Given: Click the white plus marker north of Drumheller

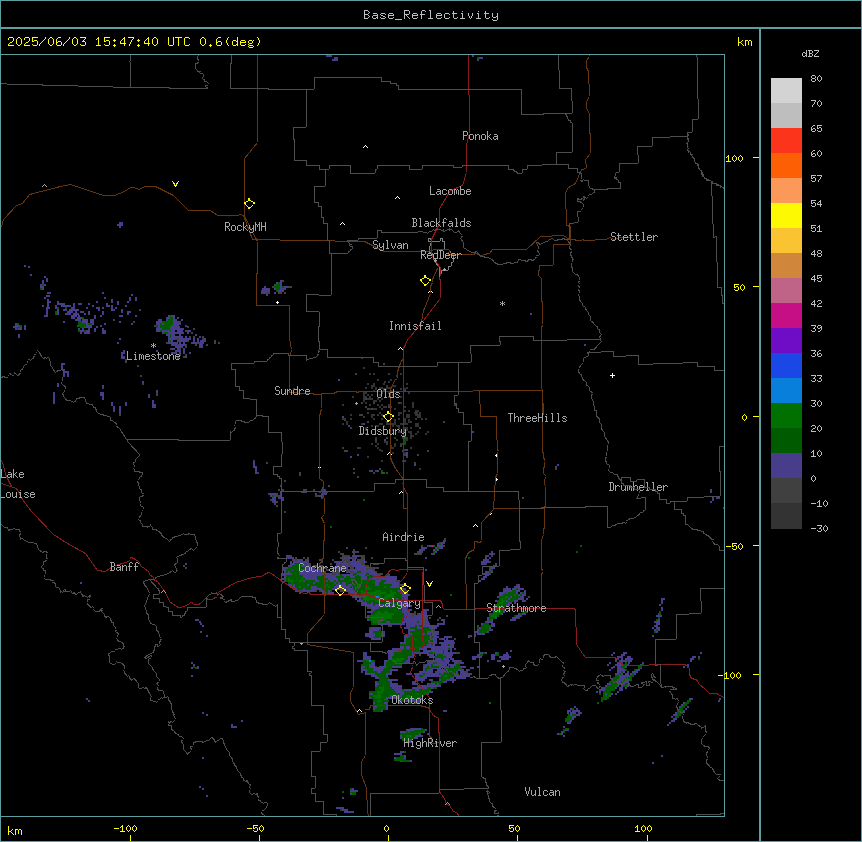Looking at the screenshot, I should 612,375.
